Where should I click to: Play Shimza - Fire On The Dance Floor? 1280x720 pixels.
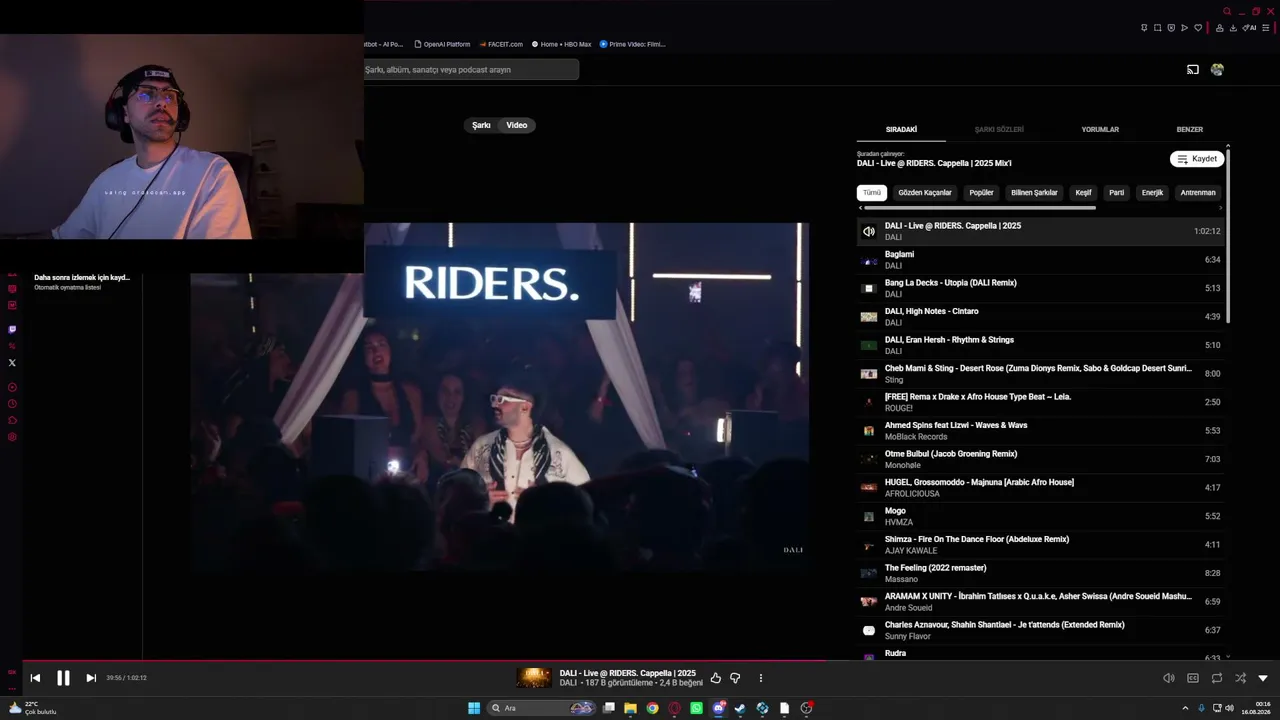pyautogui.click(x=1041, y=545)
